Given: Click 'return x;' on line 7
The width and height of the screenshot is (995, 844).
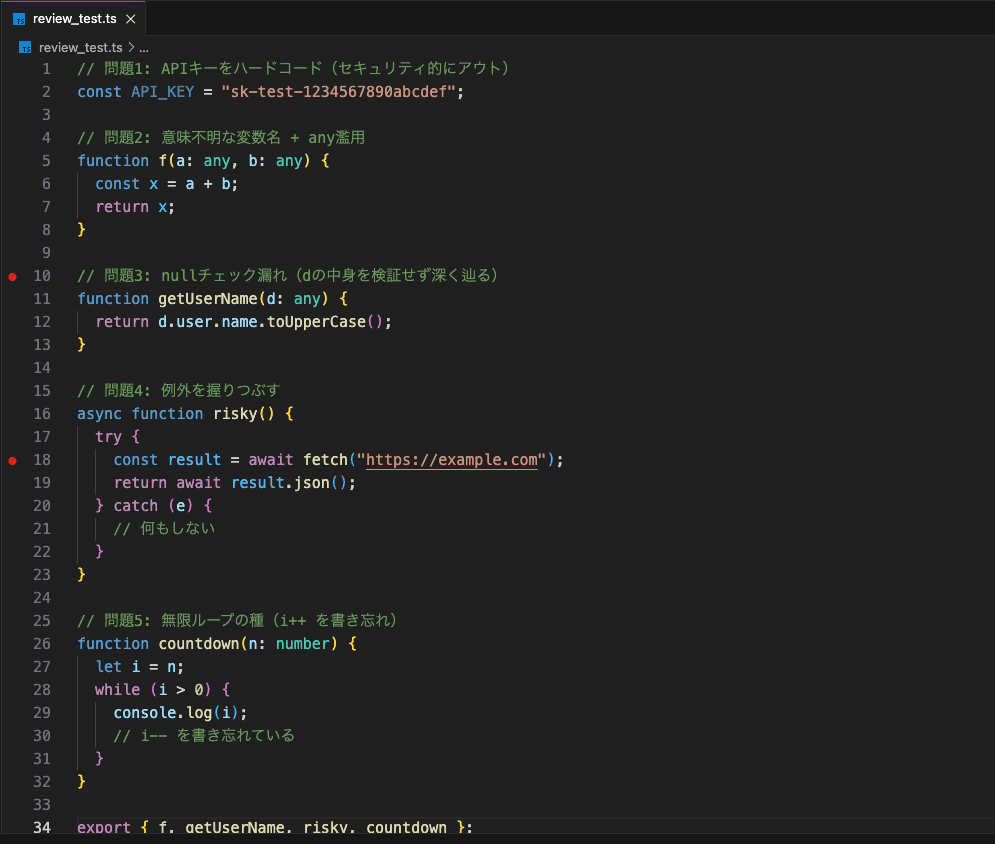Looking at the screenshot, I should pyautogui.click(x=135, y=207).
